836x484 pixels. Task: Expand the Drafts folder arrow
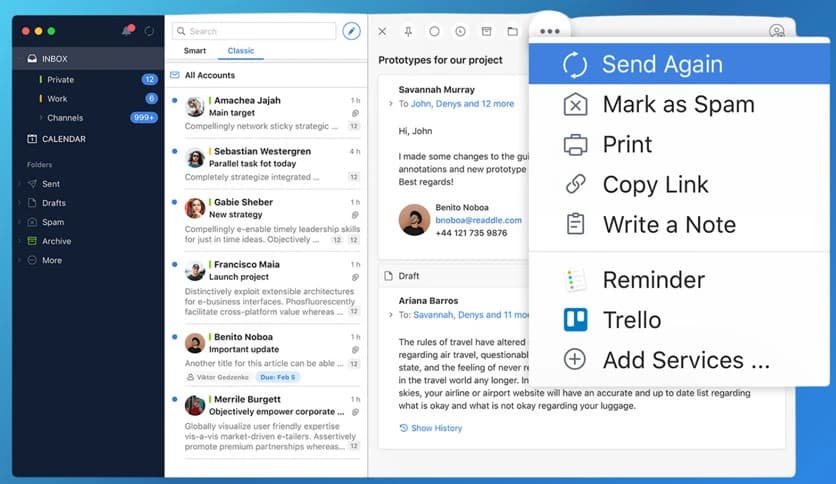(x=20, y=203)
